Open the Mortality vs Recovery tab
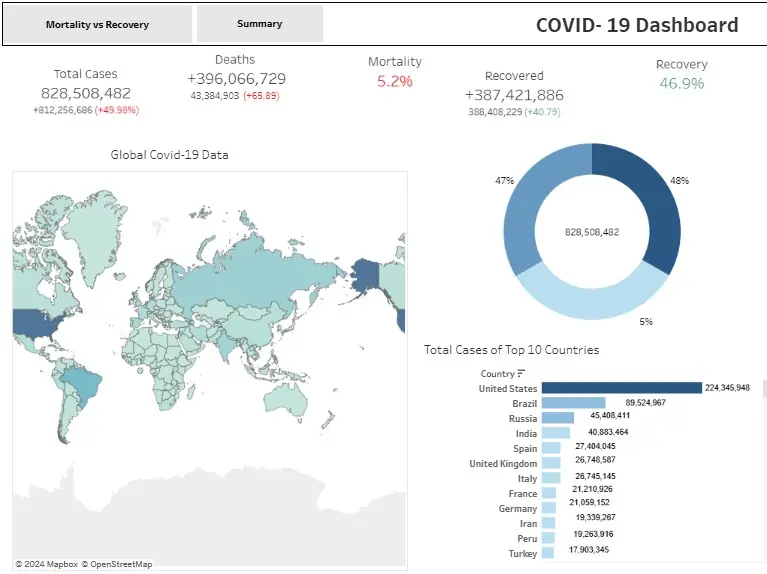This screenshot has width=767, height=574. [x=97, y=24]
